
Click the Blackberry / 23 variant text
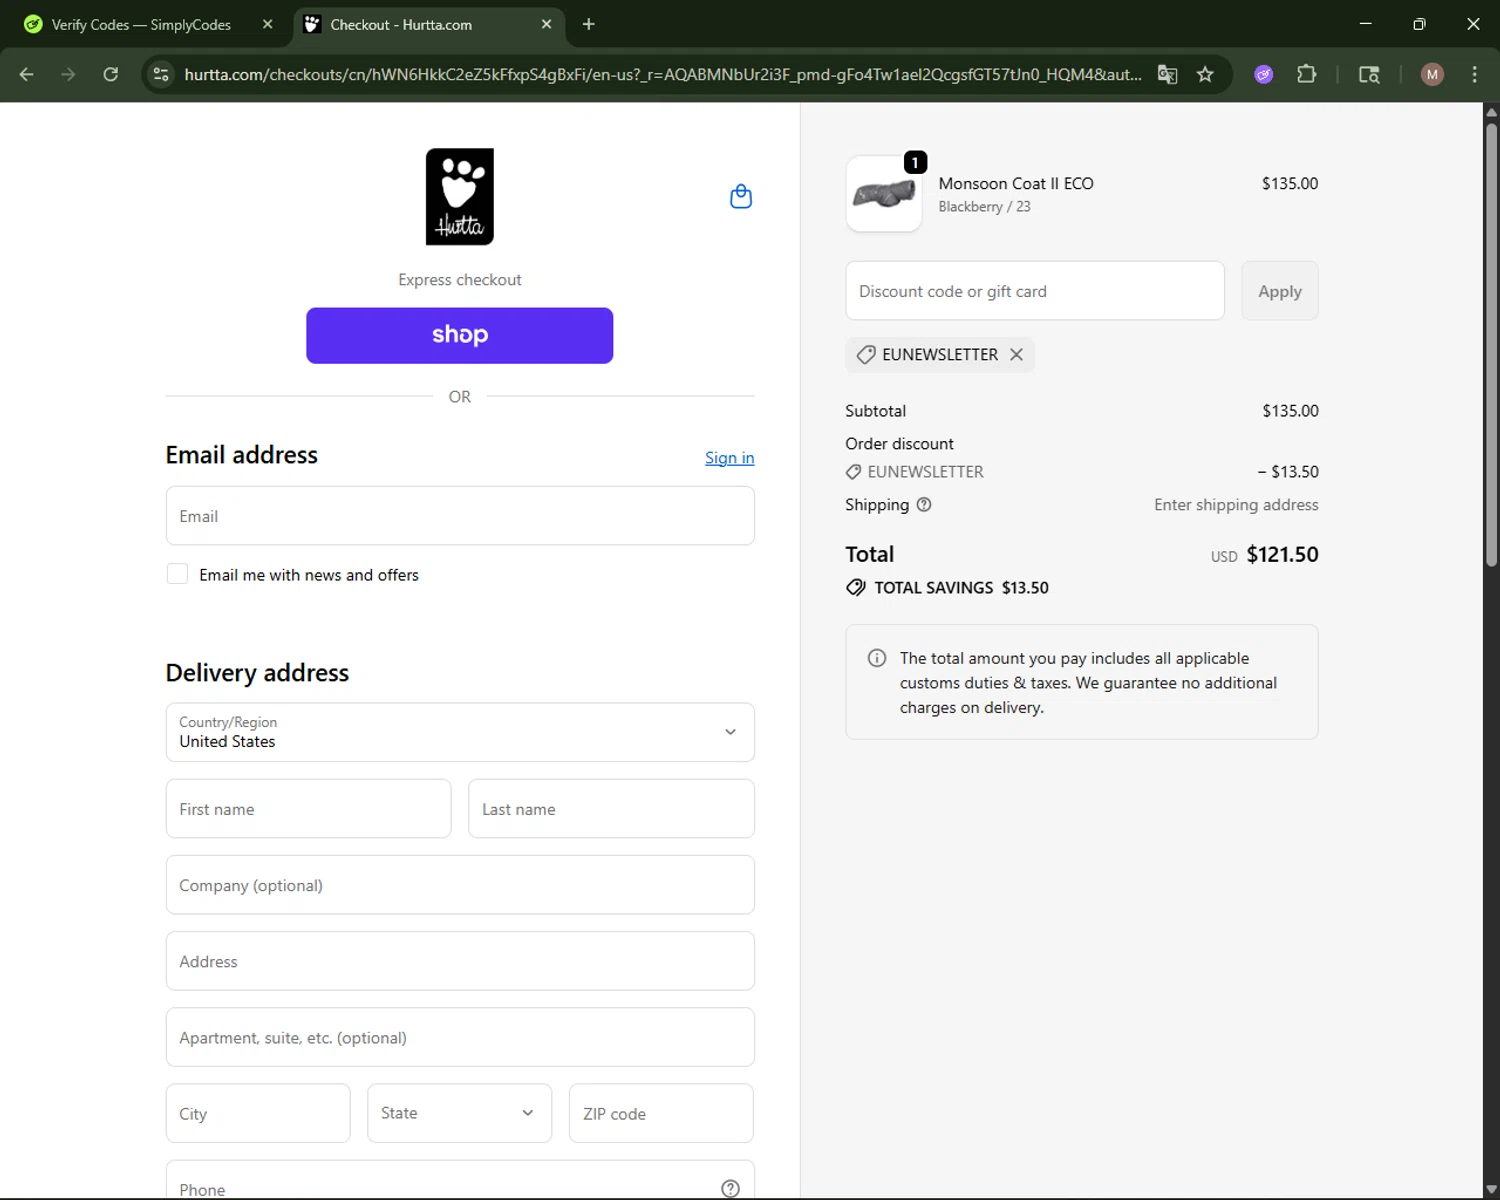(x=984, y=207)
